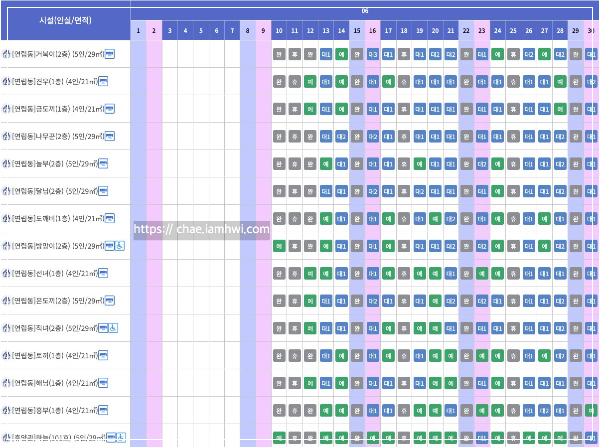Select green 예 on the 19th for 직녀(2층)
The image size is (600, 447).
pyautogui.click(x=420, y=328)
